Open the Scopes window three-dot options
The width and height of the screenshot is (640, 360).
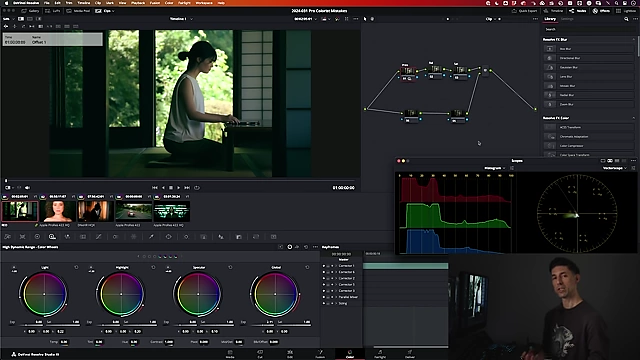633,161
